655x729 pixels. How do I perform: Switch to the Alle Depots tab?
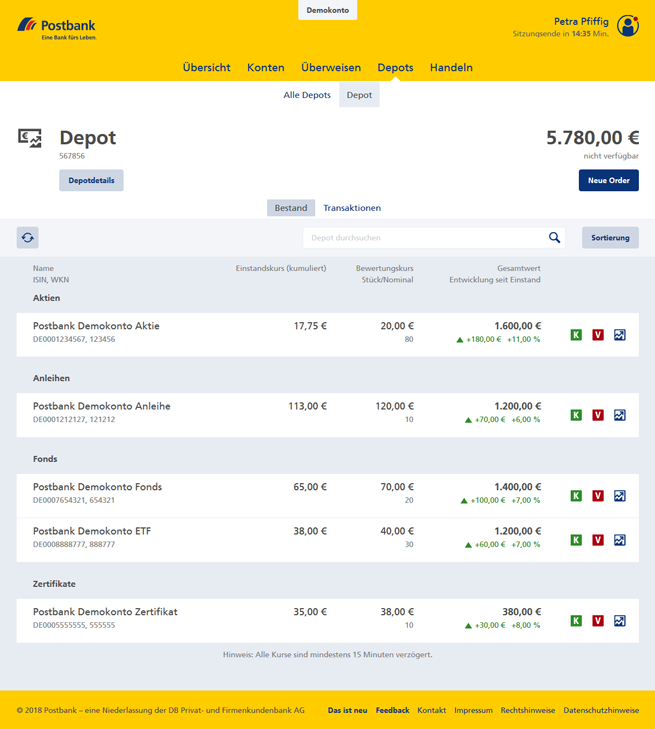[307, 95]
